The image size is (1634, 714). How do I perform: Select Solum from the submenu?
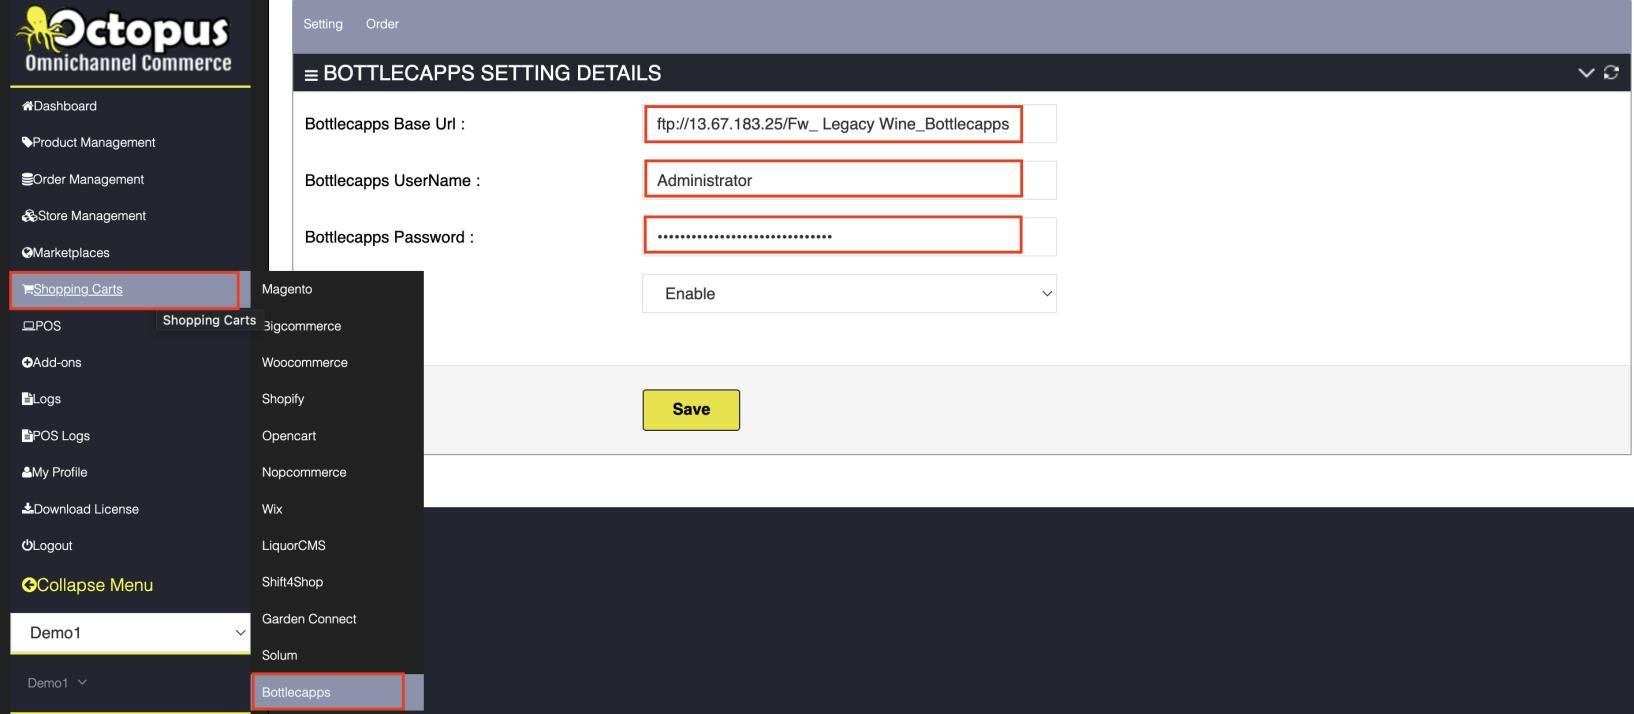[280, 656]
